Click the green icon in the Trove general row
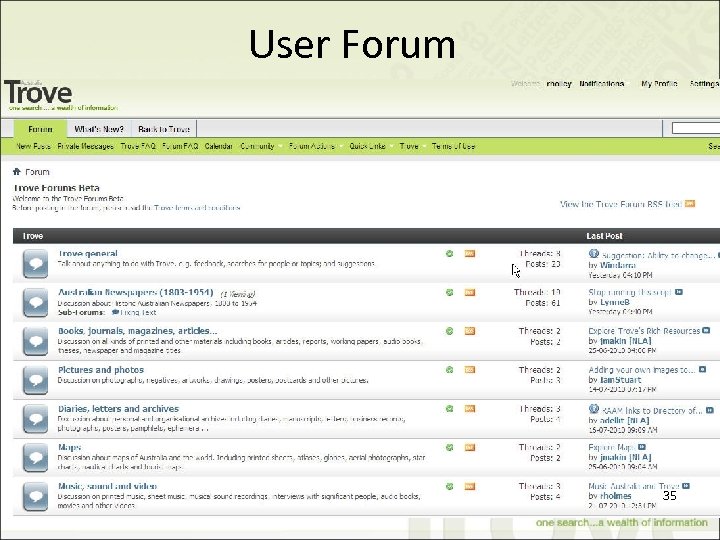 click(450, 253)
